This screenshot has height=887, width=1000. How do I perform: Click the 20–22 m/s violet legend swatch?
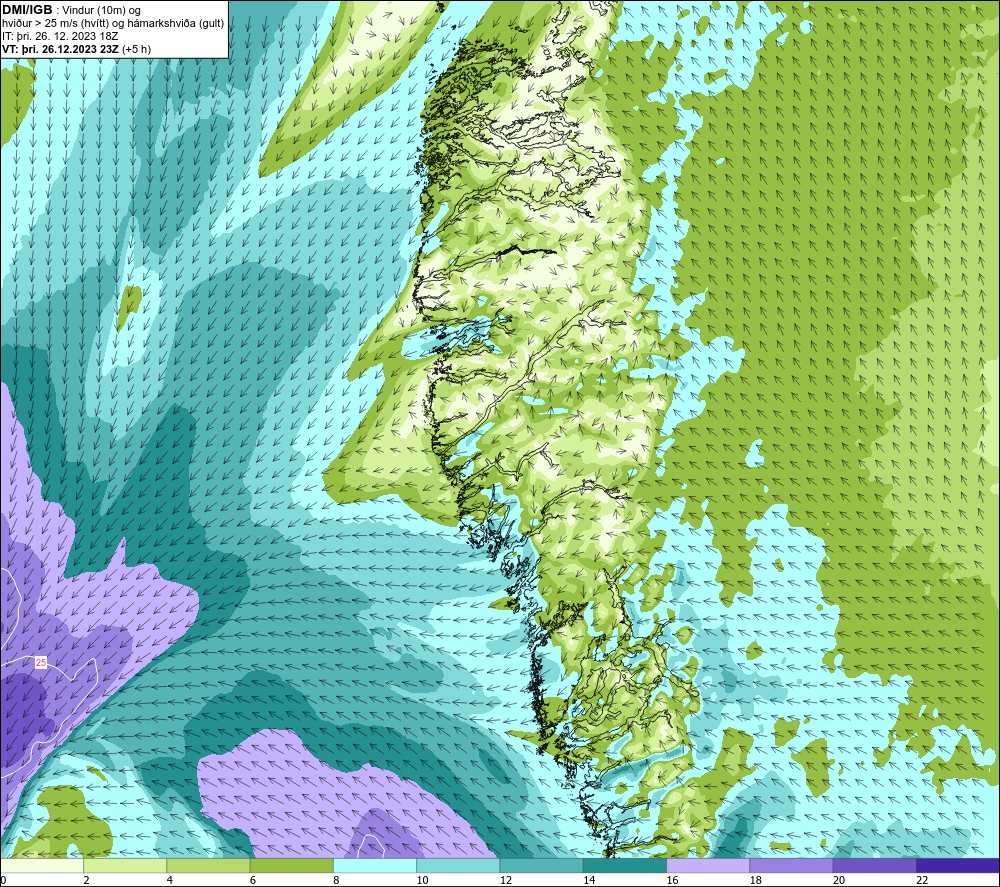(874, 865)
